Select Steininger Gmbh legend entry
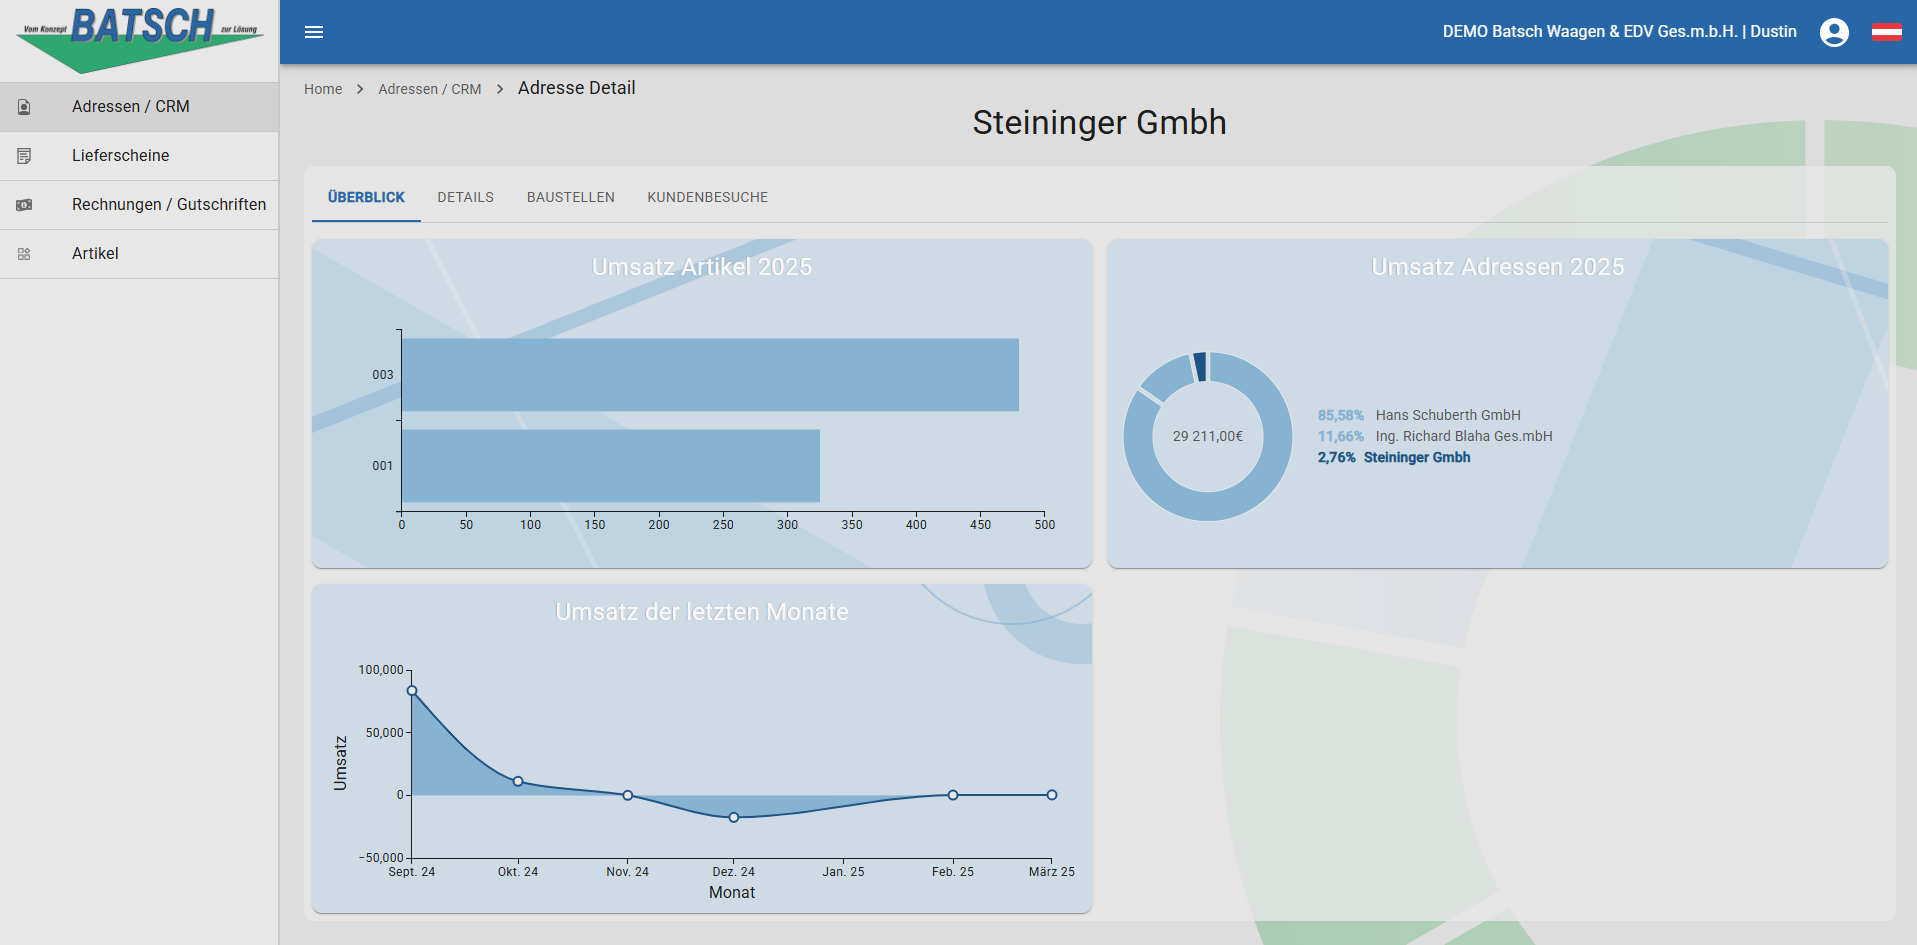 (1417, 457)
